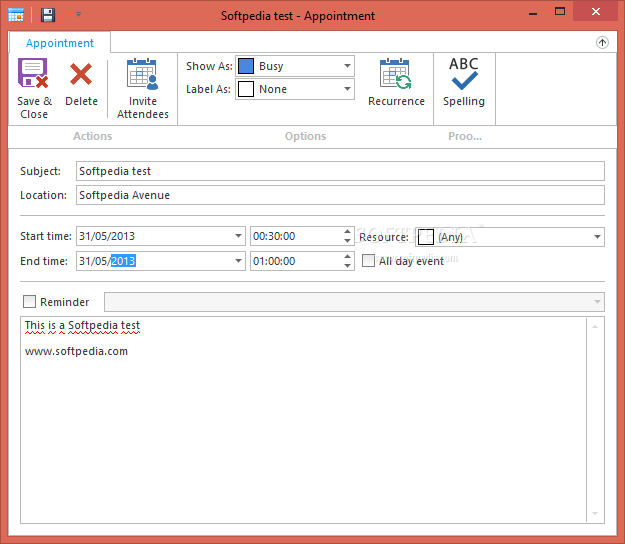Click the floppy disk save icon in title bar
Screen dimensions: 625x544
point(48,15)
